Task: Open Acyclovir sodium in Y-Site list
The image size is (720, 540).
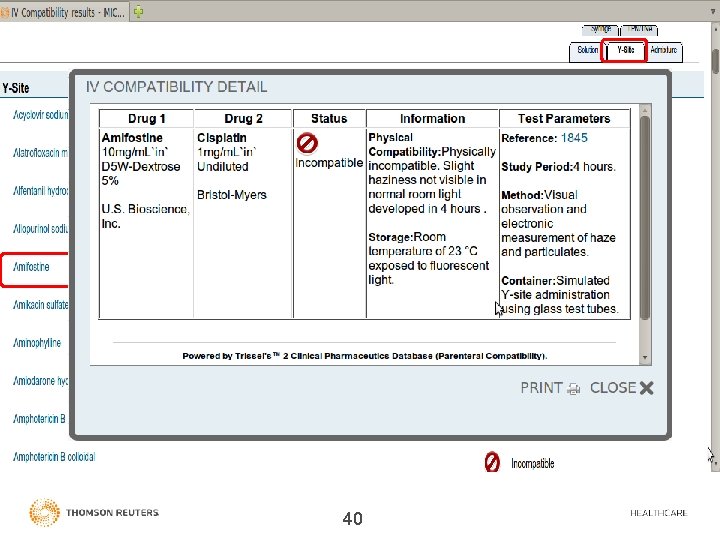Action: 40,115
